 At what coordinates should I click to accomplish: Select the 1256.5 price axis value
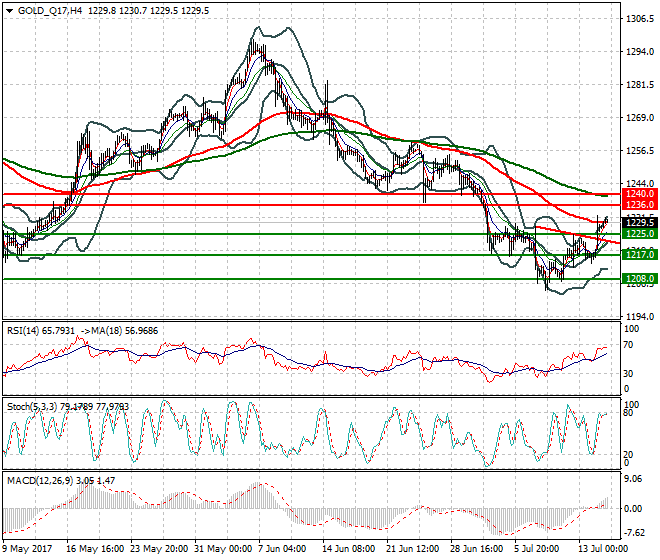640,150
